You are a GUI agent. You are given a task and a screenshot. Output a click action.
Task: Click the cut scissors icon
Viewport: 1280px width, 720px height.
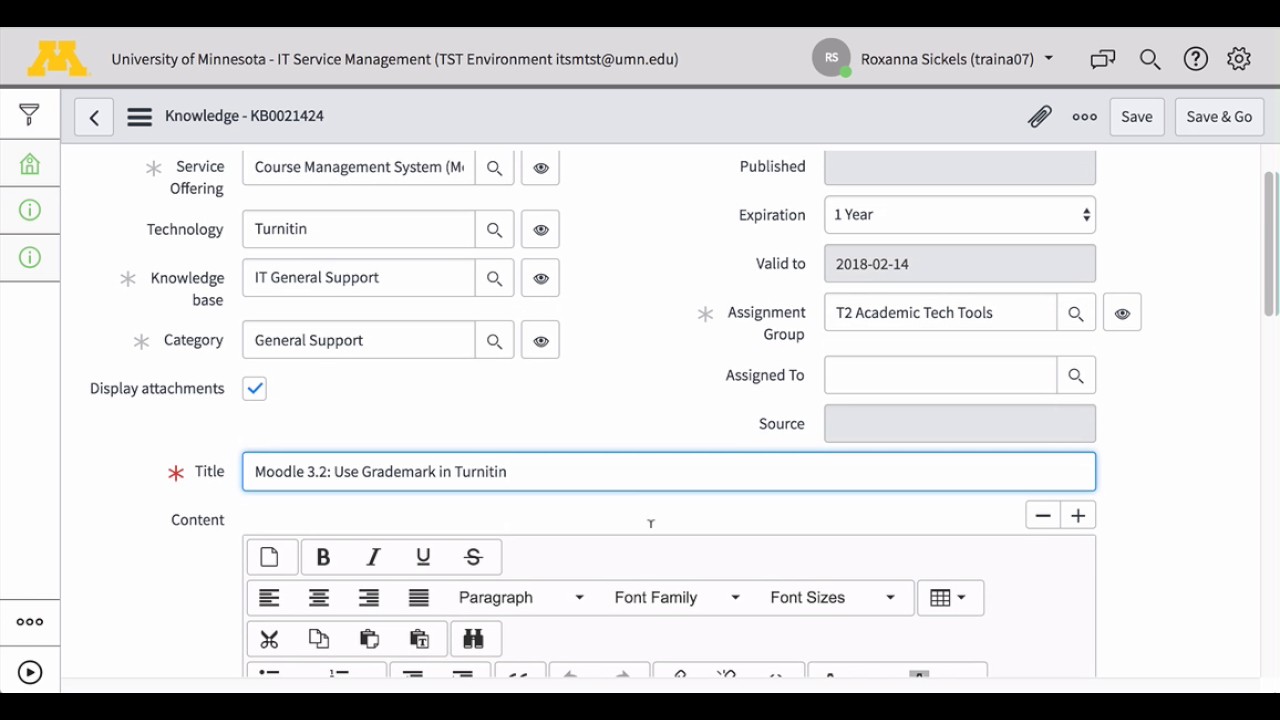tap(269, 639)
